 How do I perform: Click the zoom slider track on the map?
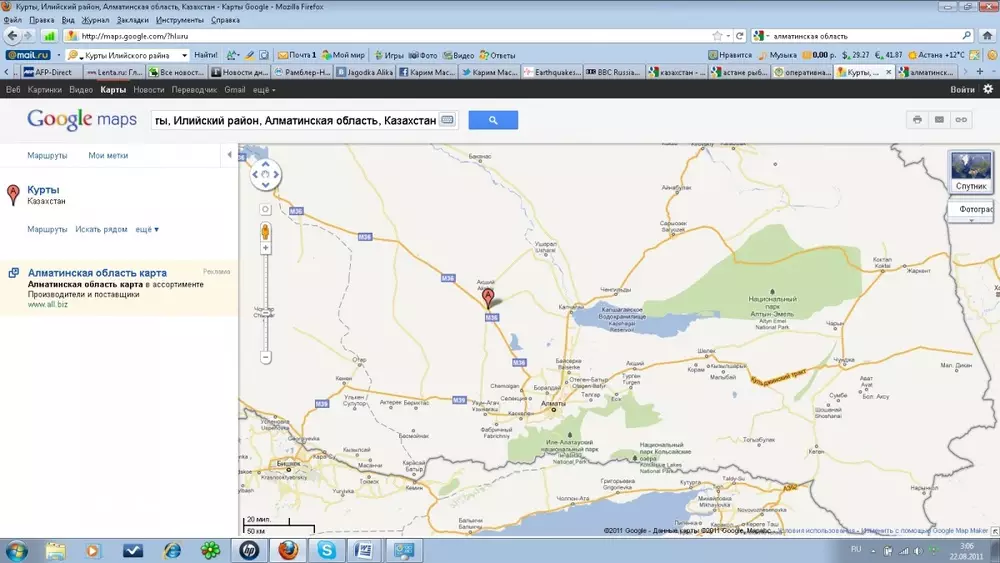pos(266,300)
